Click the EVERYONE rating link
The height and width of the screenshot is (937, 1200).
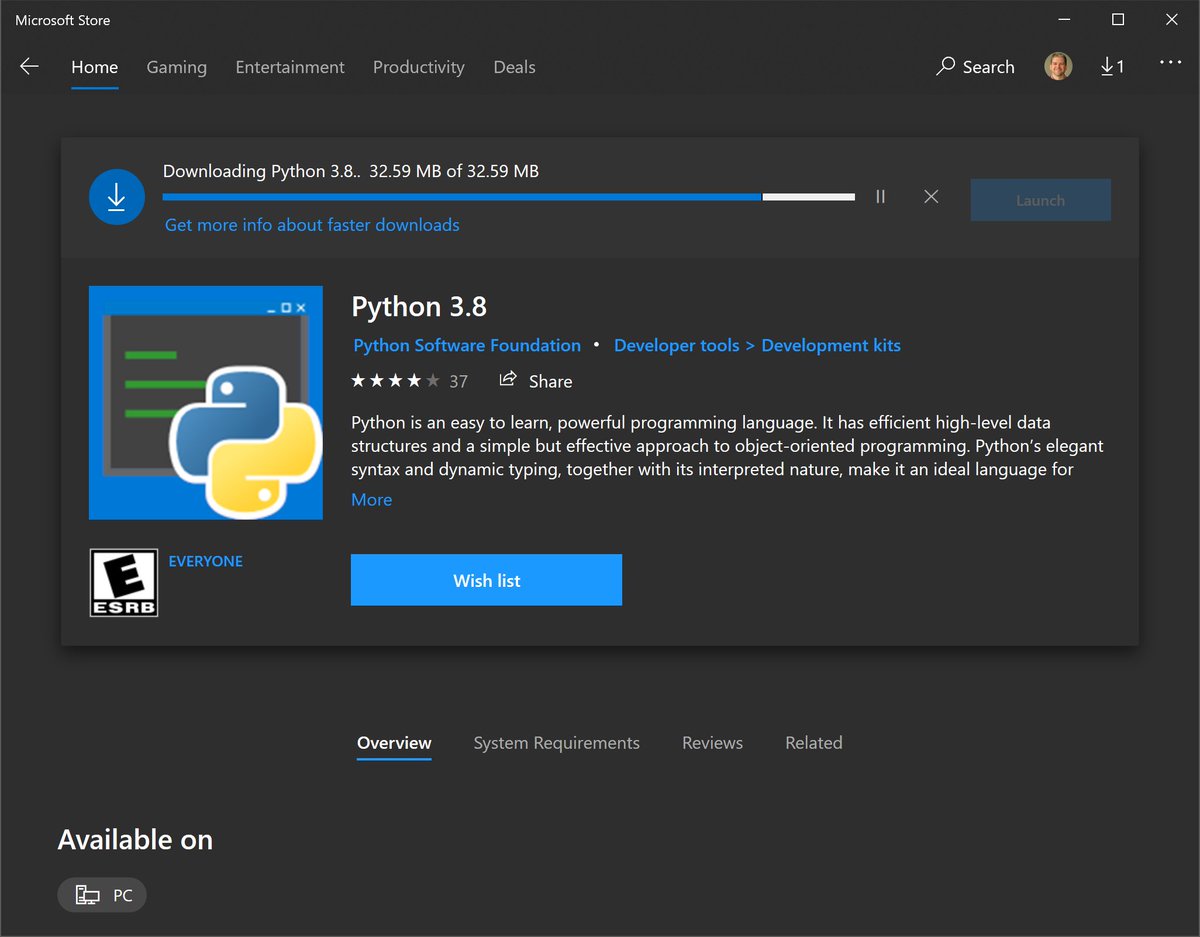coord(206,561)
